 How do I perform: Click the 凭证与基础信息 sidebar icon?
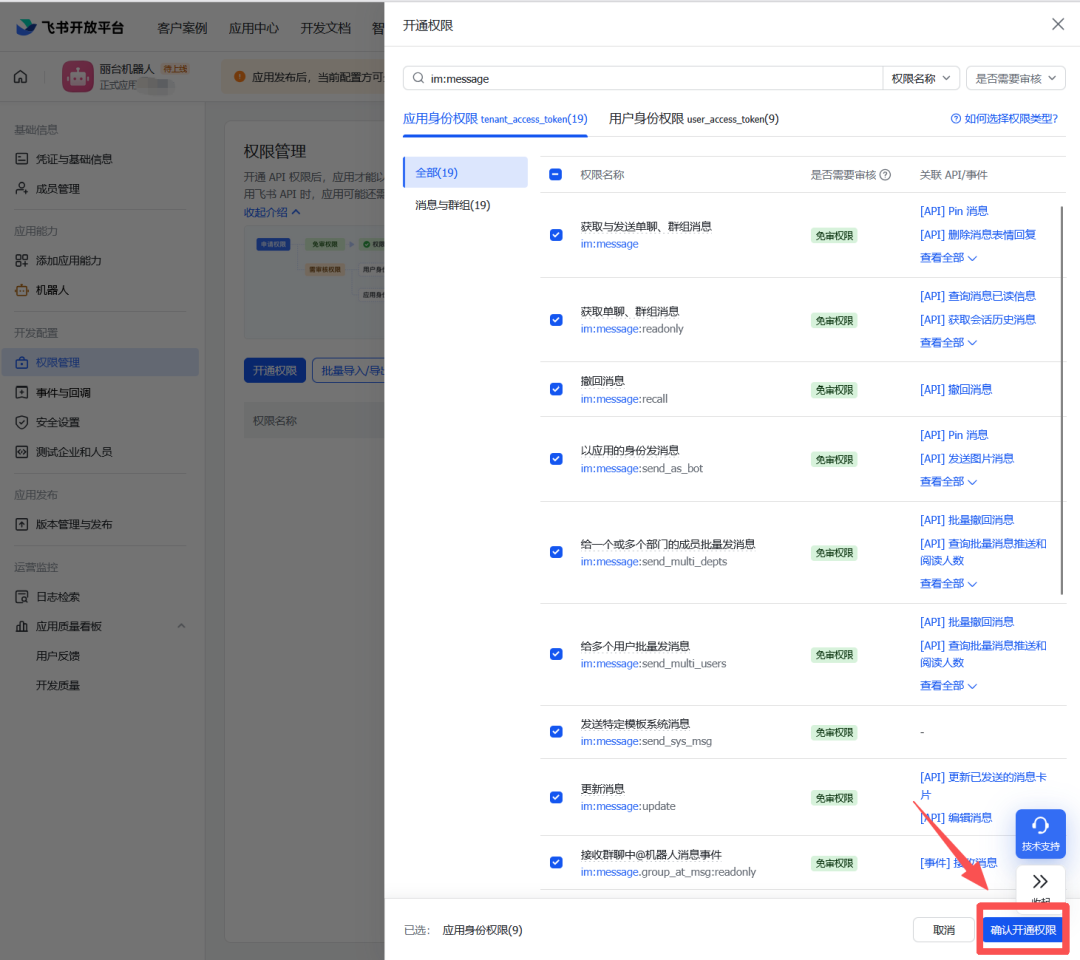coord(22,159)
